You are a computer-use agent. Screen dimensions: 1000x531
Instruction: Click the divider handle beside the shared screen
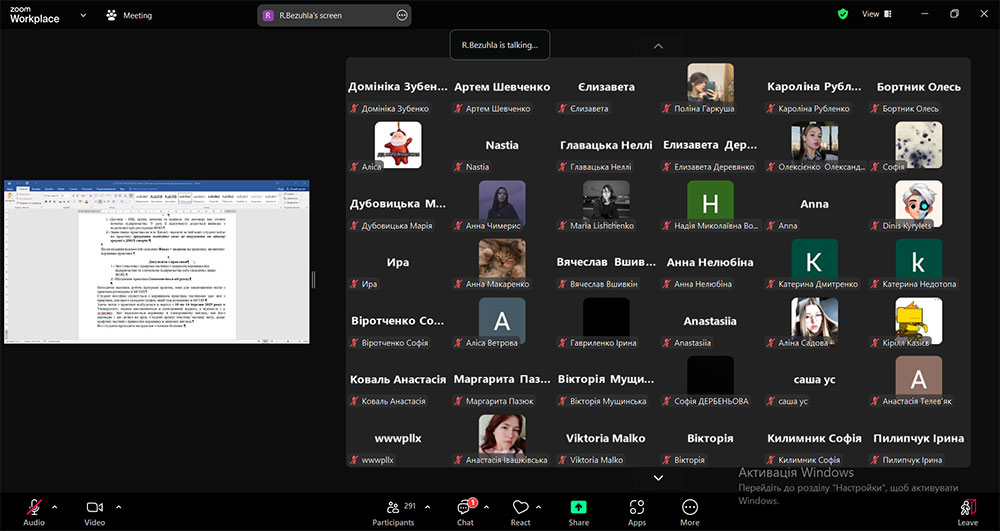[x=313, y=279]
